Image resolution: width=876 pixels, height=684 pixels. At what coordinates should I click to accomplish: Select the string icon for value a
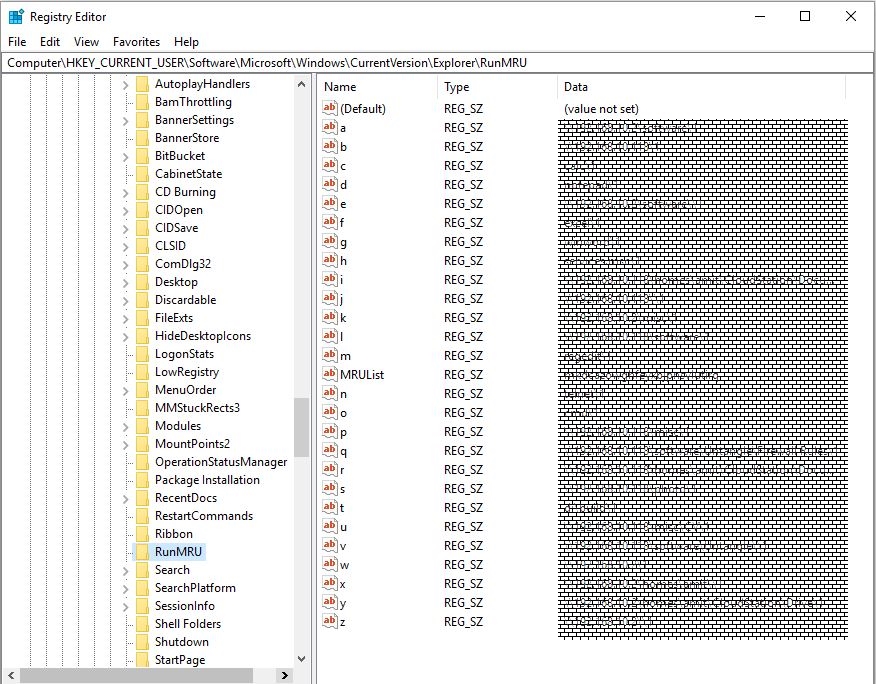[330, 127]
